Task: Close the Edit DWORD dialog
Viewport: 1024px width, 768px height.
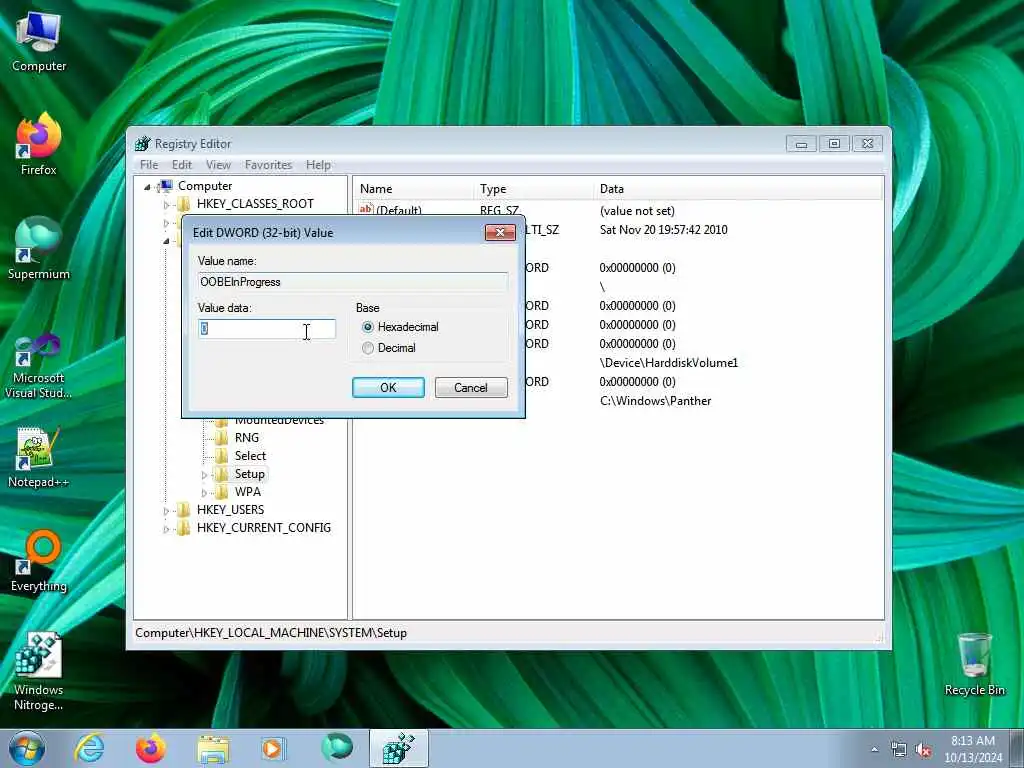Action: pyautogui.click(x=500, y=232)
